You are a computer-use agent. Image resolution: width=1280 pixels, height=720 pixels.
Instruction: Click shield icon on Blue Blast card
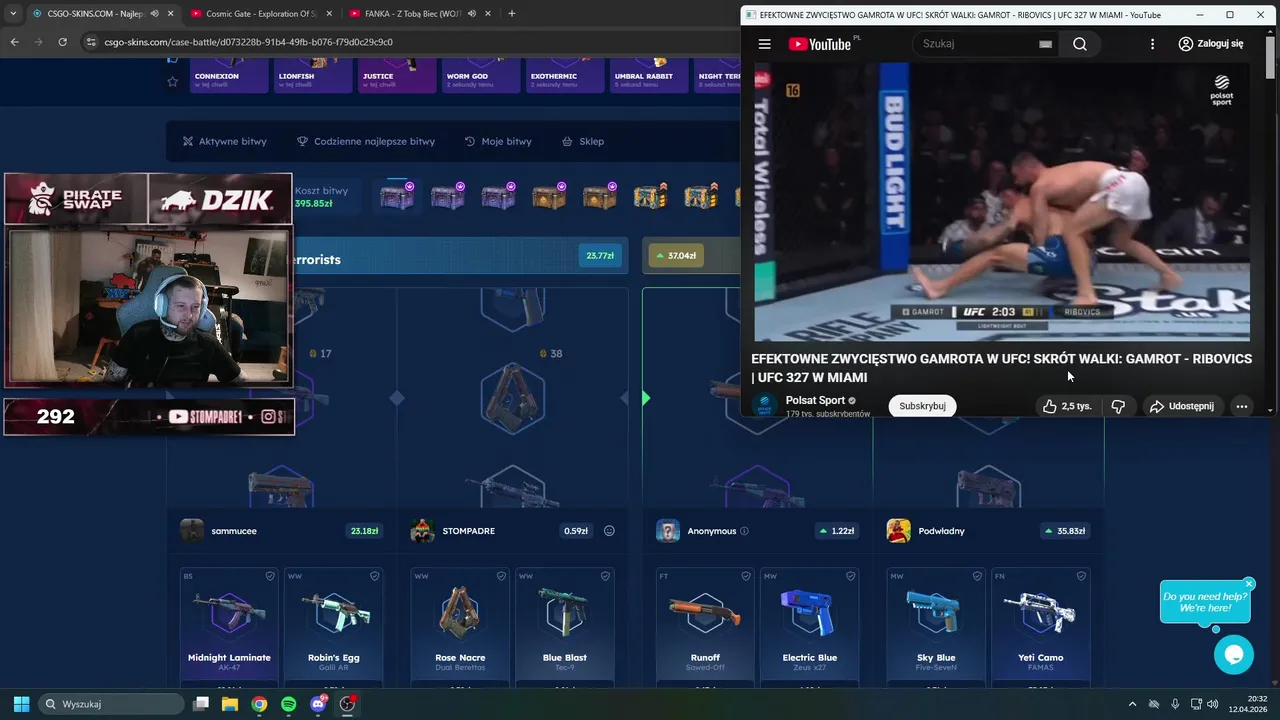coord(605,576)
